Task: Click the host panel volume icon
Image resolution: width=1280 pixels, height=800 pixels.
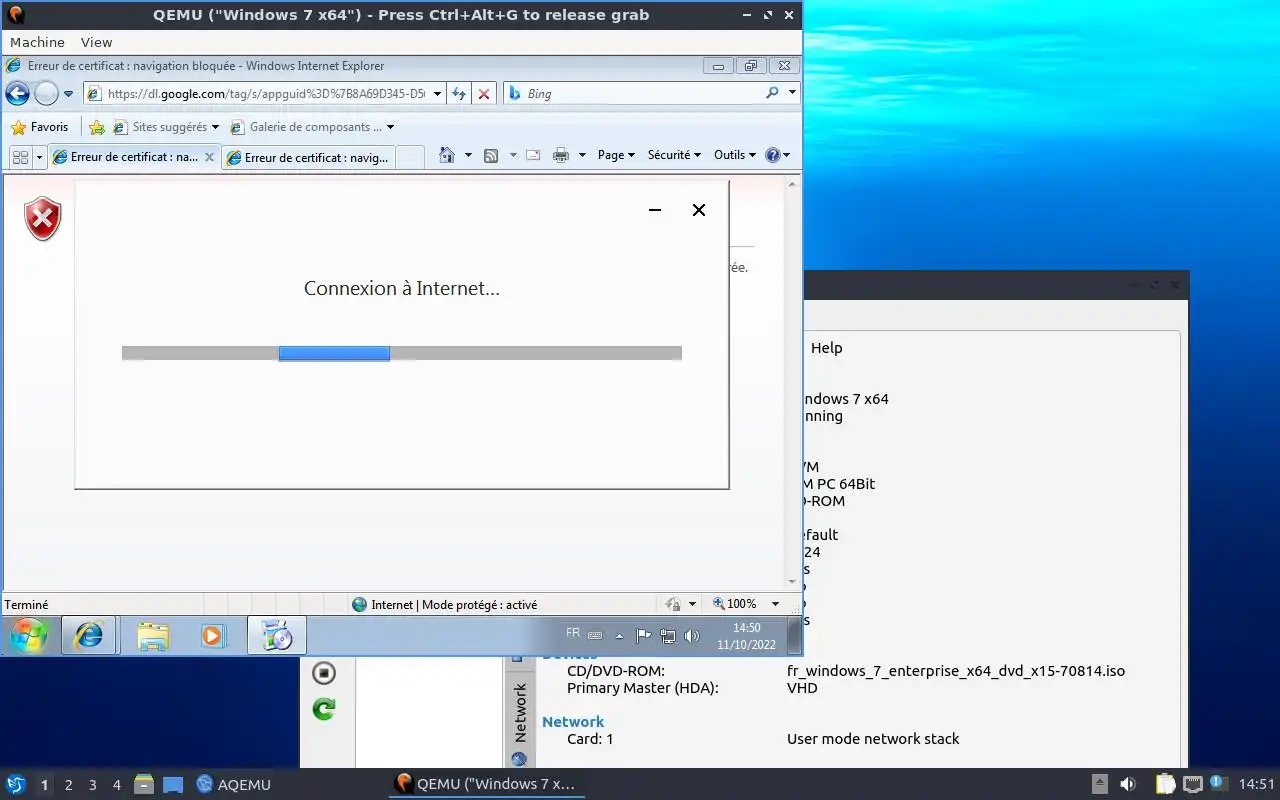Action: click(x=1128, y=785)
